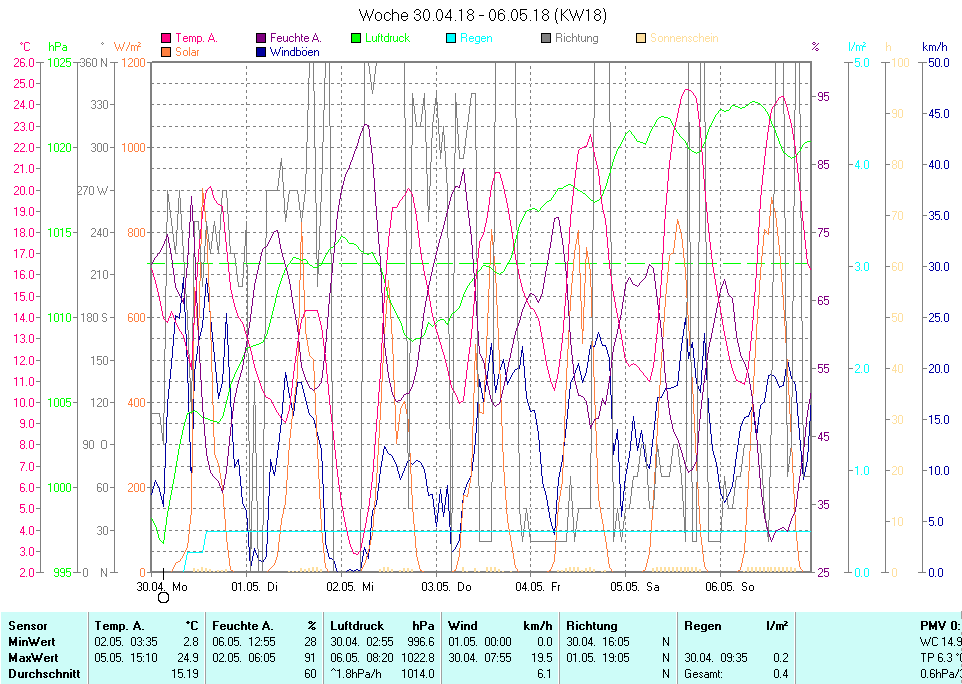This screenshot has width=962, height=684.
Task: Click the purple % axis unit label
Action: 815,47
